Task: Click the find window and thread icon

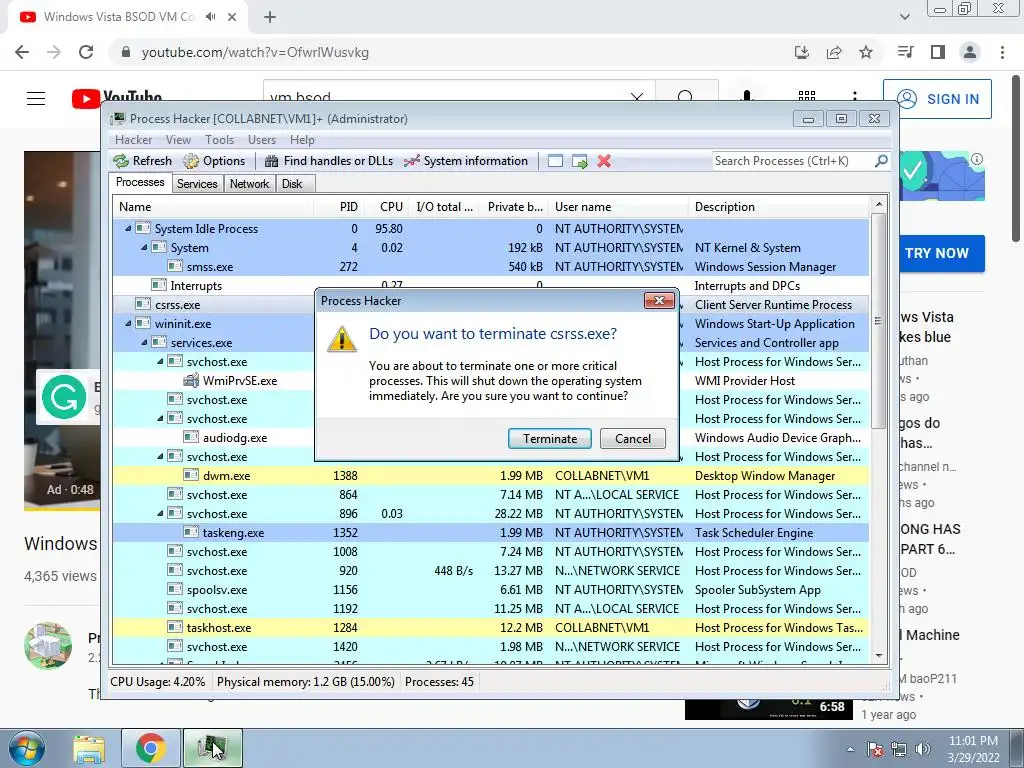Action: click(x=580, y=161)
